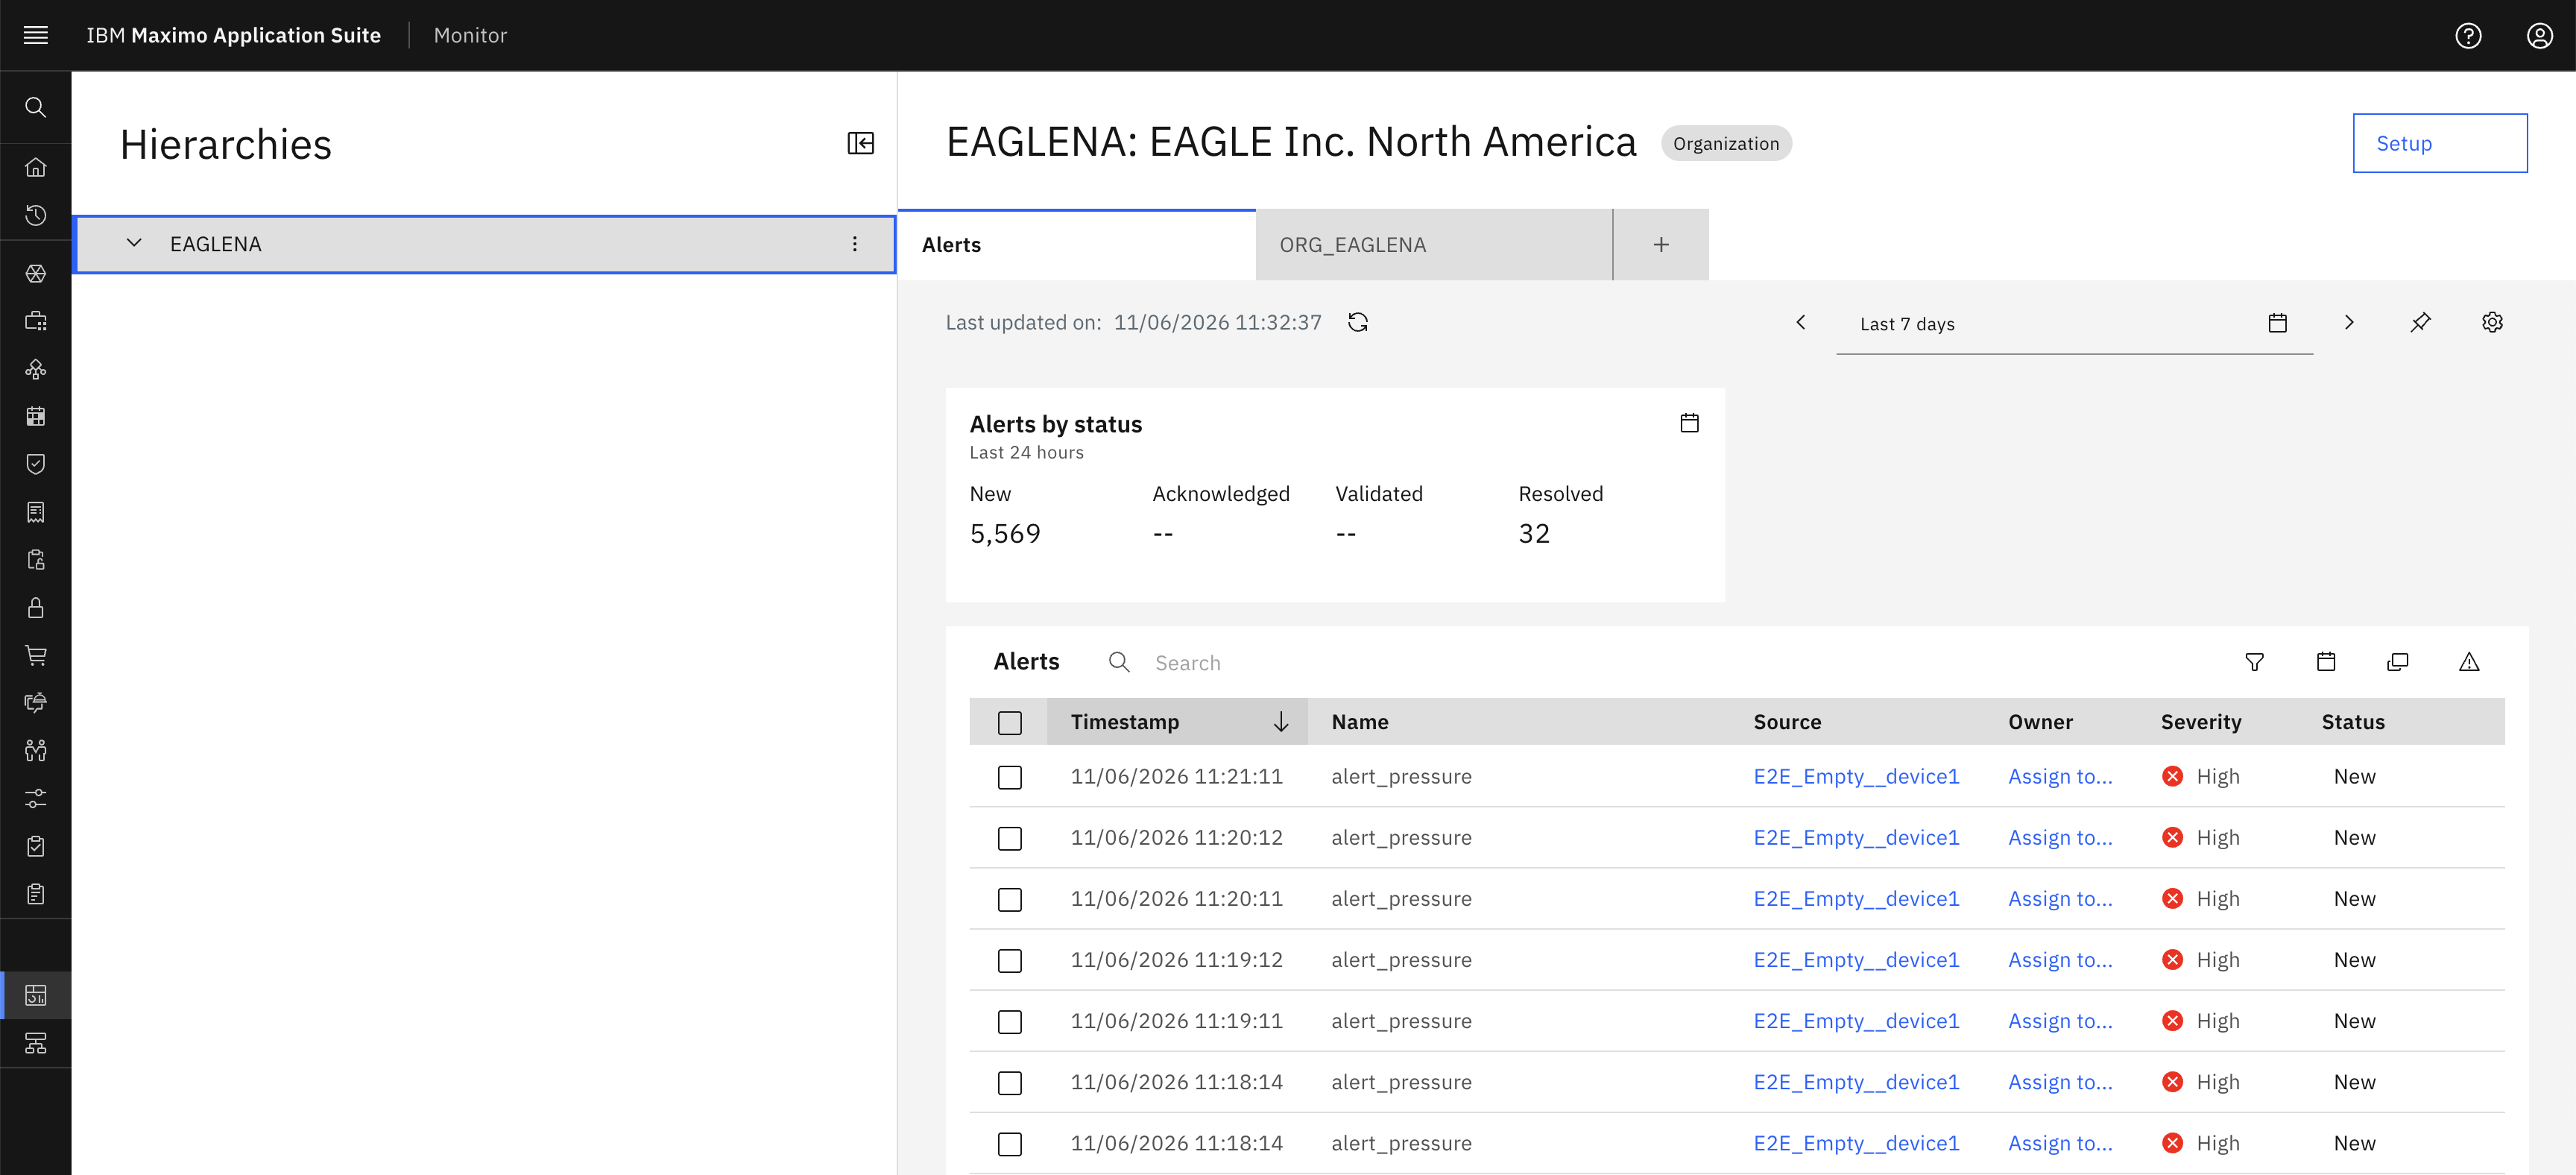
Task: Open the alerts table filter icon
Action: [x=2254, y=662]
